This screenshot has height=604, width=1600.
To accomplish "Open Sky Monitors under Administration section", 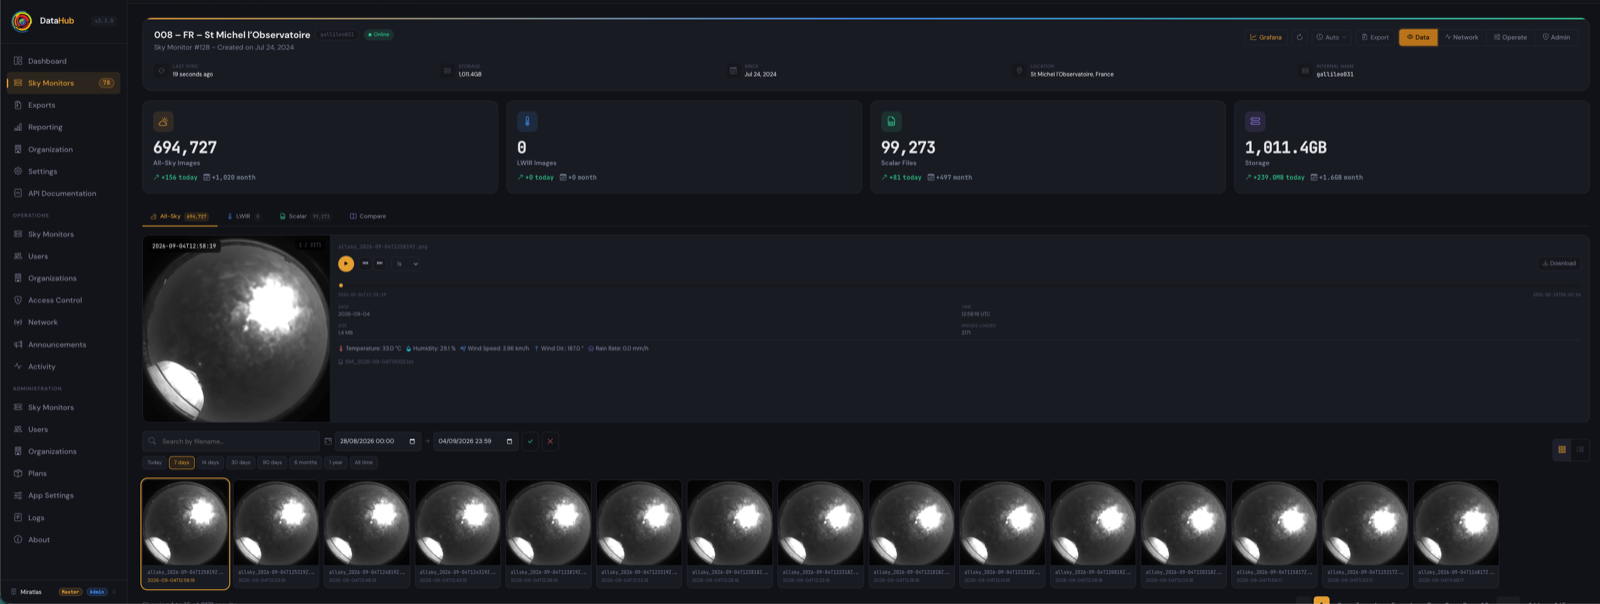I will coord(63,407).
